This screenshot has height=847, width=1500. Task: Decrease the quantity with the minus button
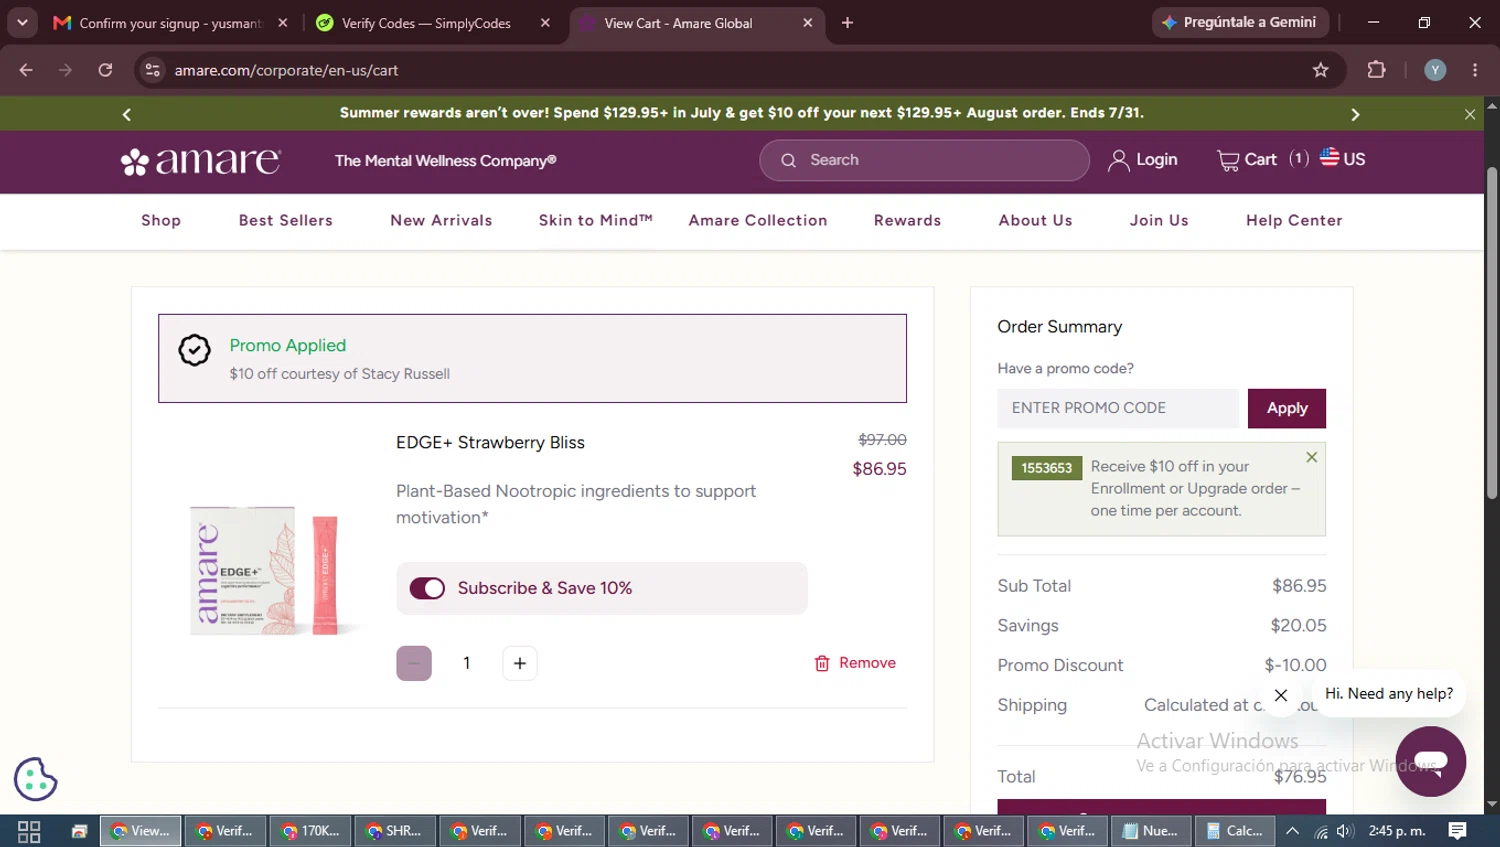pyautogui.click(x=414, y=663)
